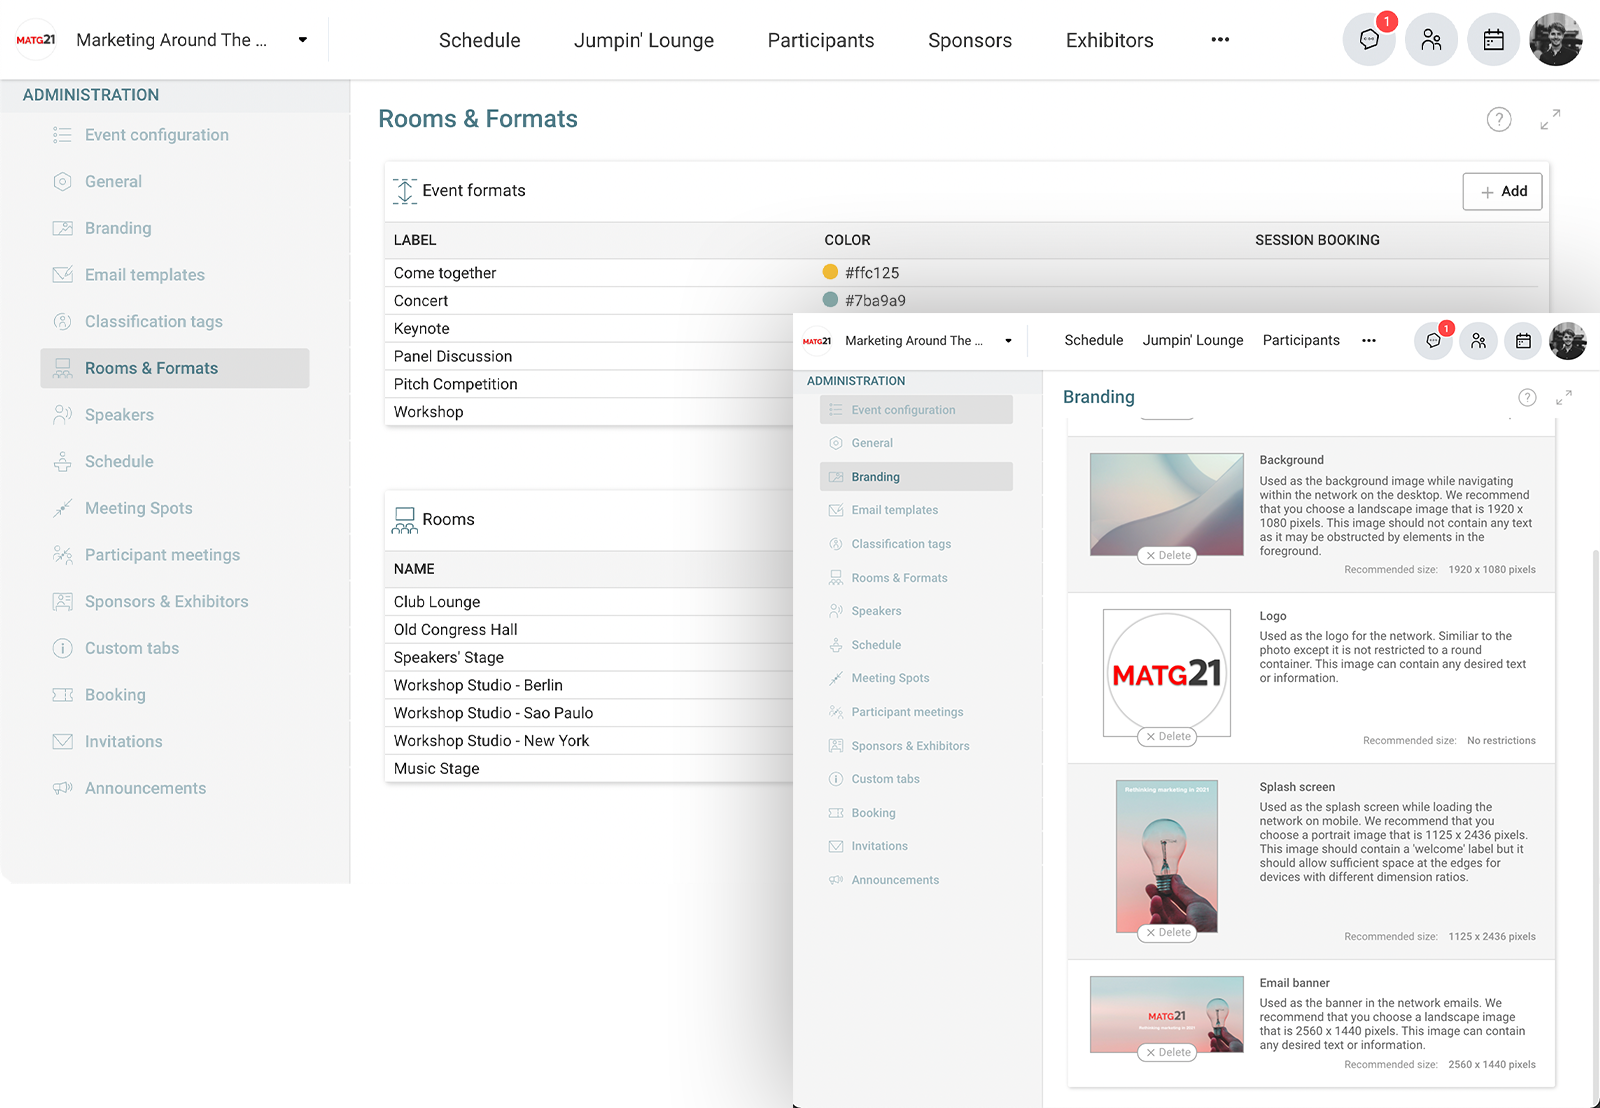Go to the Jumpin' Lounge tab
1600x1108 pixels.
pyautogui.click(x=643, y=41)
